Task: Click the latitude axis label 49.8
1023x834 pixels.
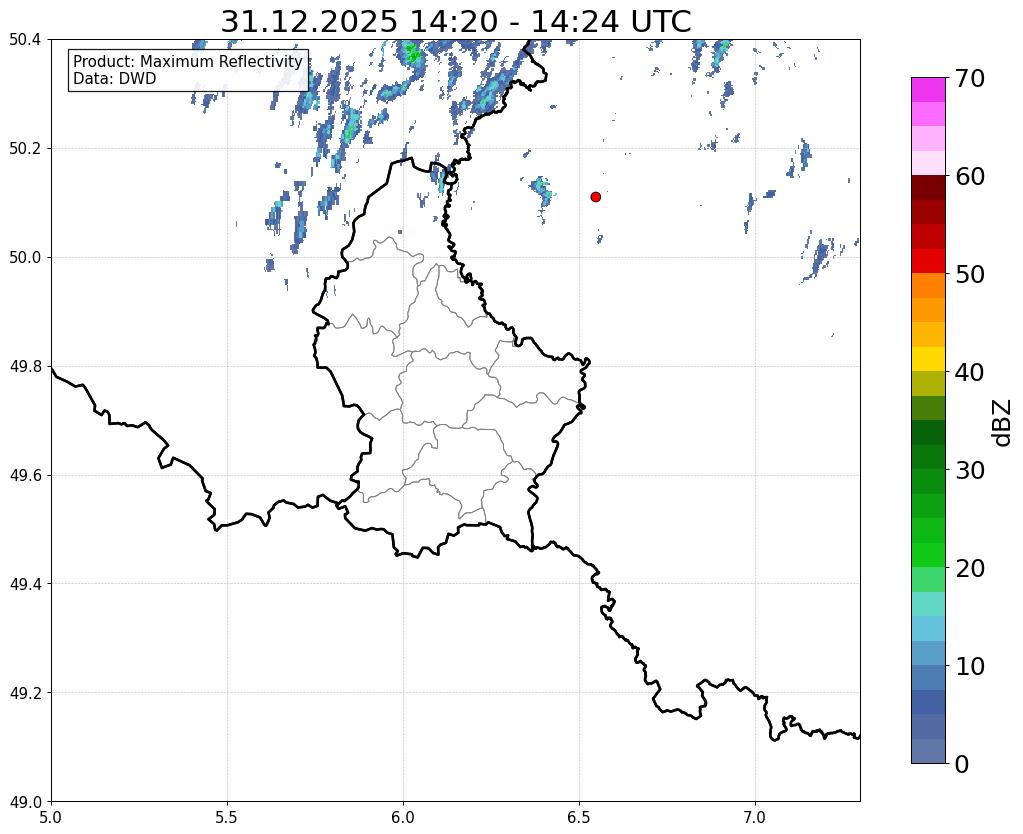Action: [25, 367]
